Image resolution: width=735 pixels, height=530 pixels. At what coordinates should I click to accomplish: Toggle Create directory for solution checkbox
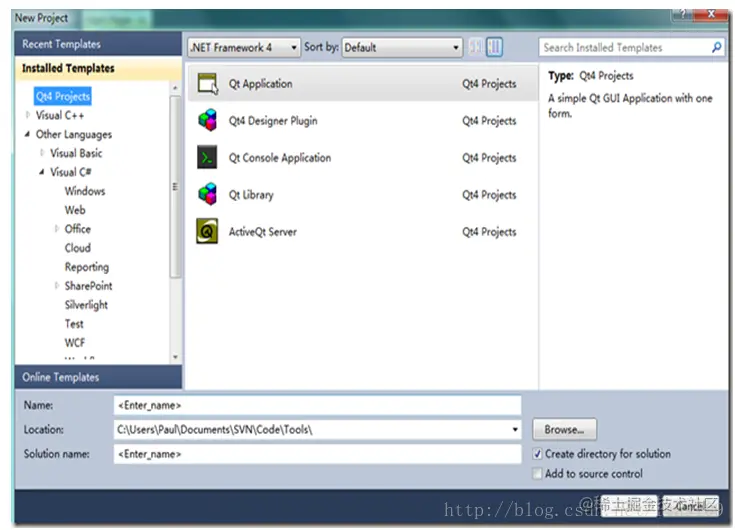(x=538, y=454)
